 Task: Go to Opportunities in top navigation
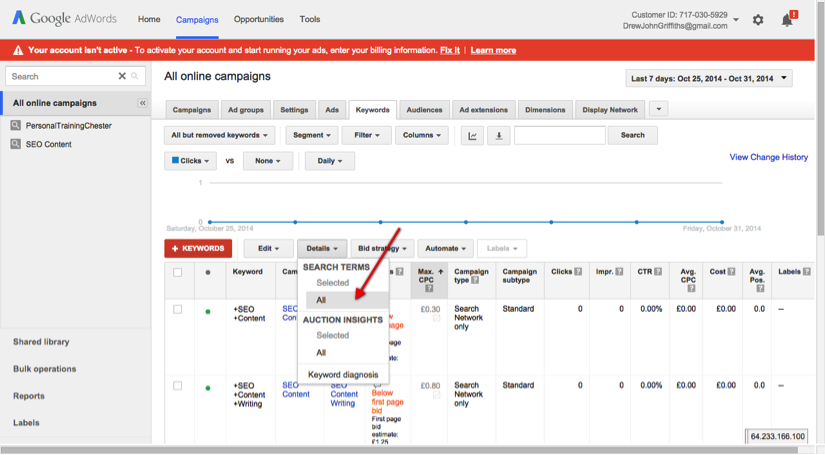tap(258, 19)
